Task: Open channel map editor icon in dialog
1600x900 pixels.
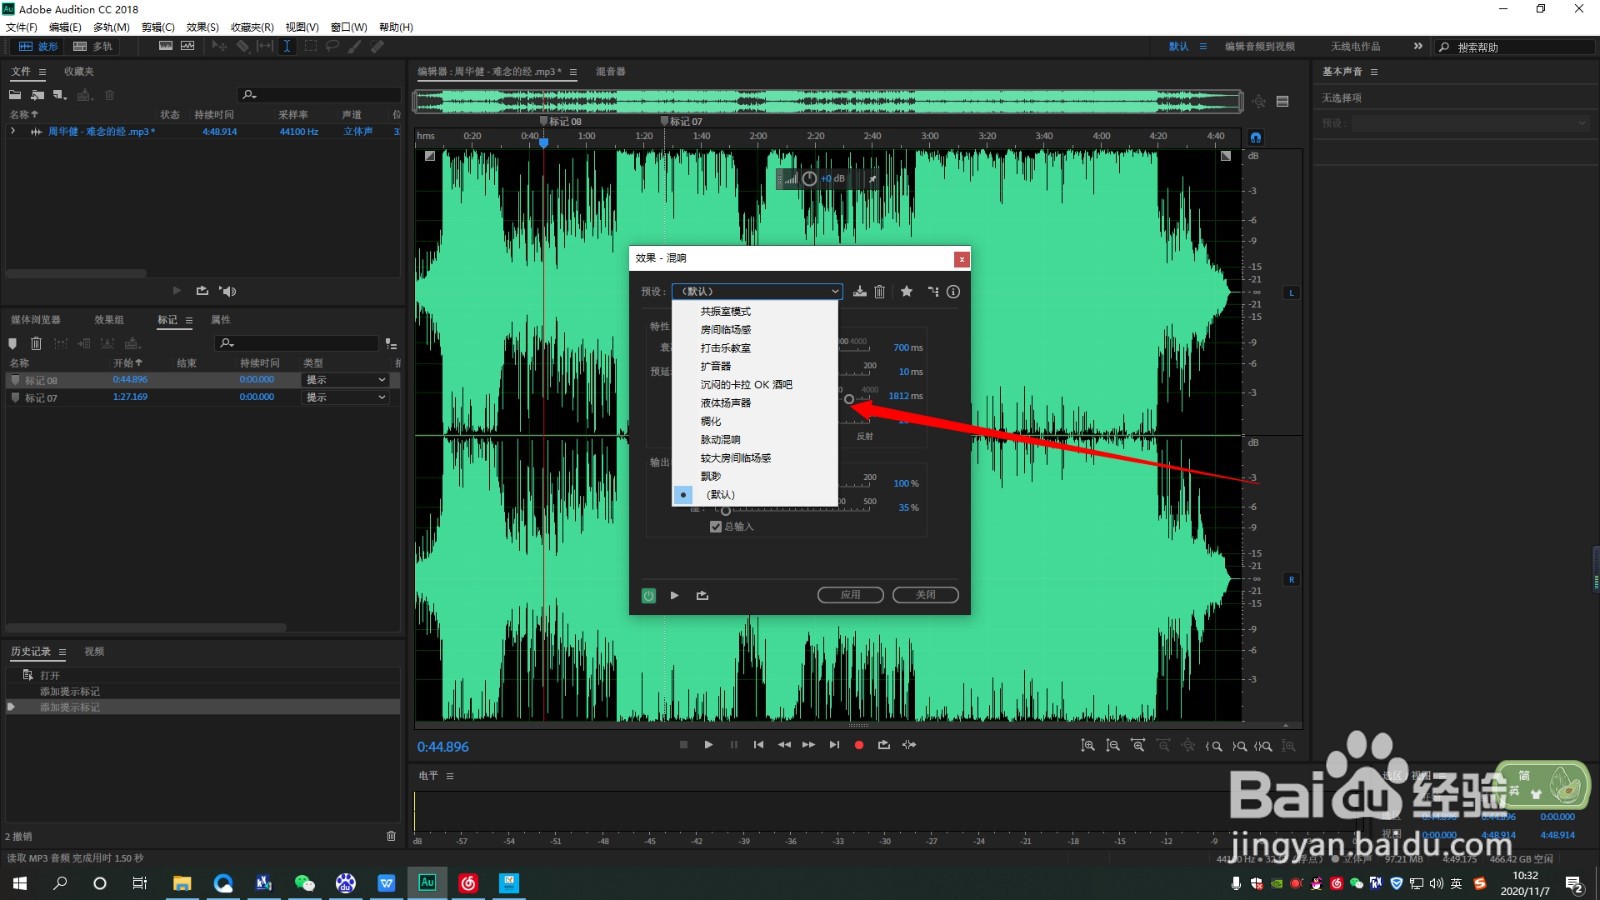Action: (x=933, y=292)
